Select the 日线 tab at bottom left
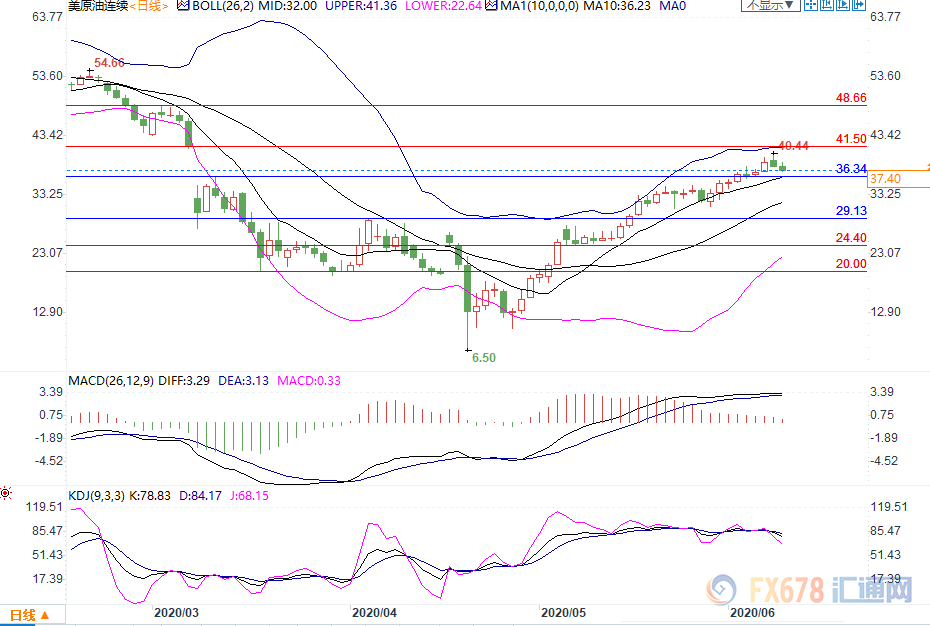930x626 pixels. coord(22,615)
